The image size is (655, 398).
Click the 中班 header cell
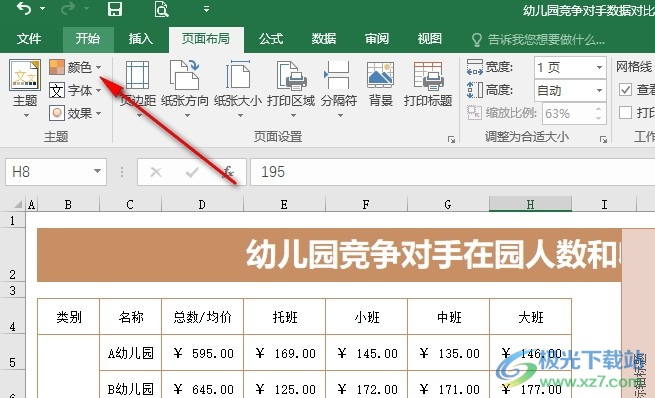click(x=448, y=317)
